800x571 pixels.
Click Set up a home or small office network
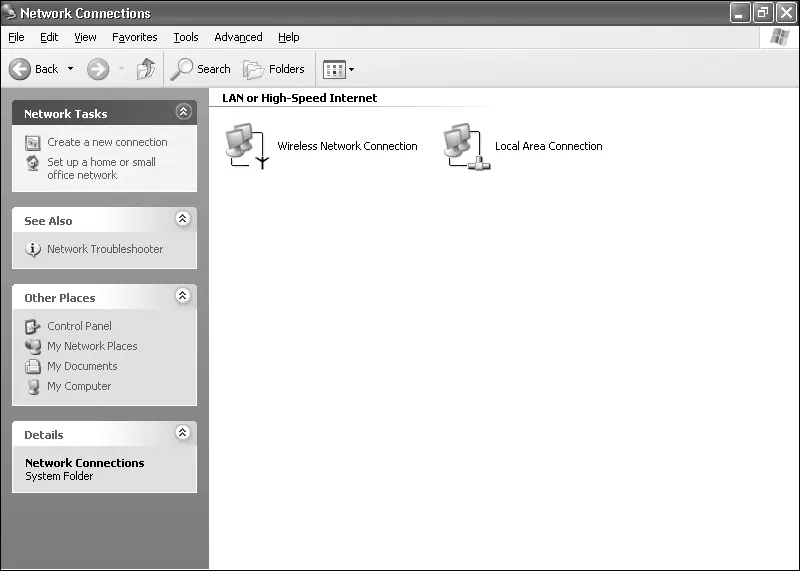pos(102,168)
